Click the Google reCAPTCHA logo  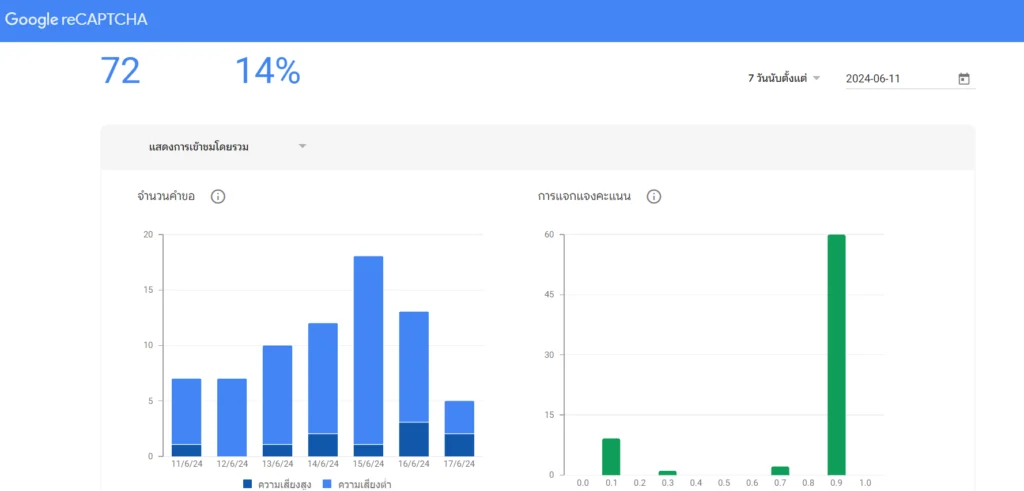pos(76,20)
